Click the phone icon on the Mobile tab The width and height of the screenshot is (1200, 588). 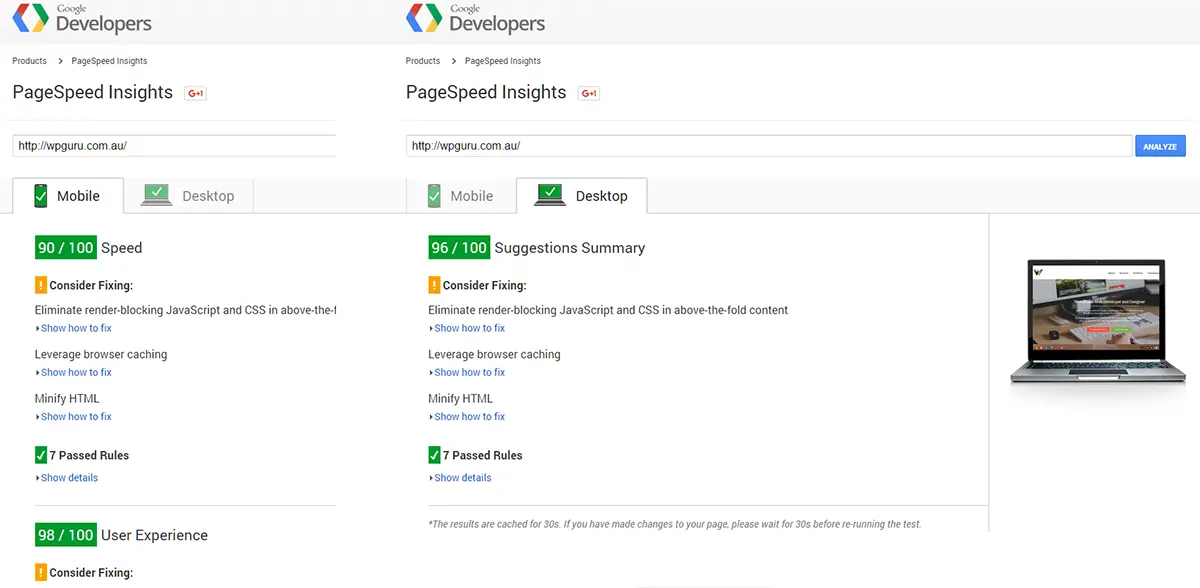pos(41,196)
